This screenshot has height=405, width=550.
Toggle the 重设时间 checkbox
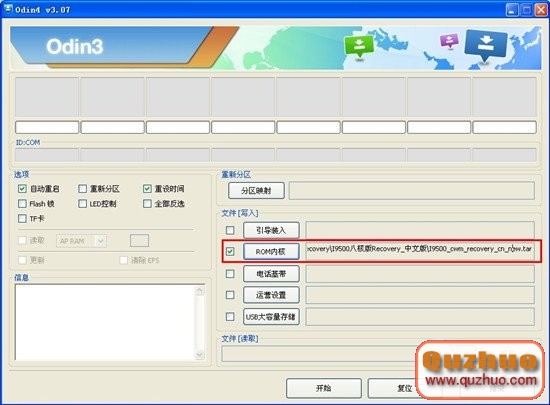pos(147,189)
